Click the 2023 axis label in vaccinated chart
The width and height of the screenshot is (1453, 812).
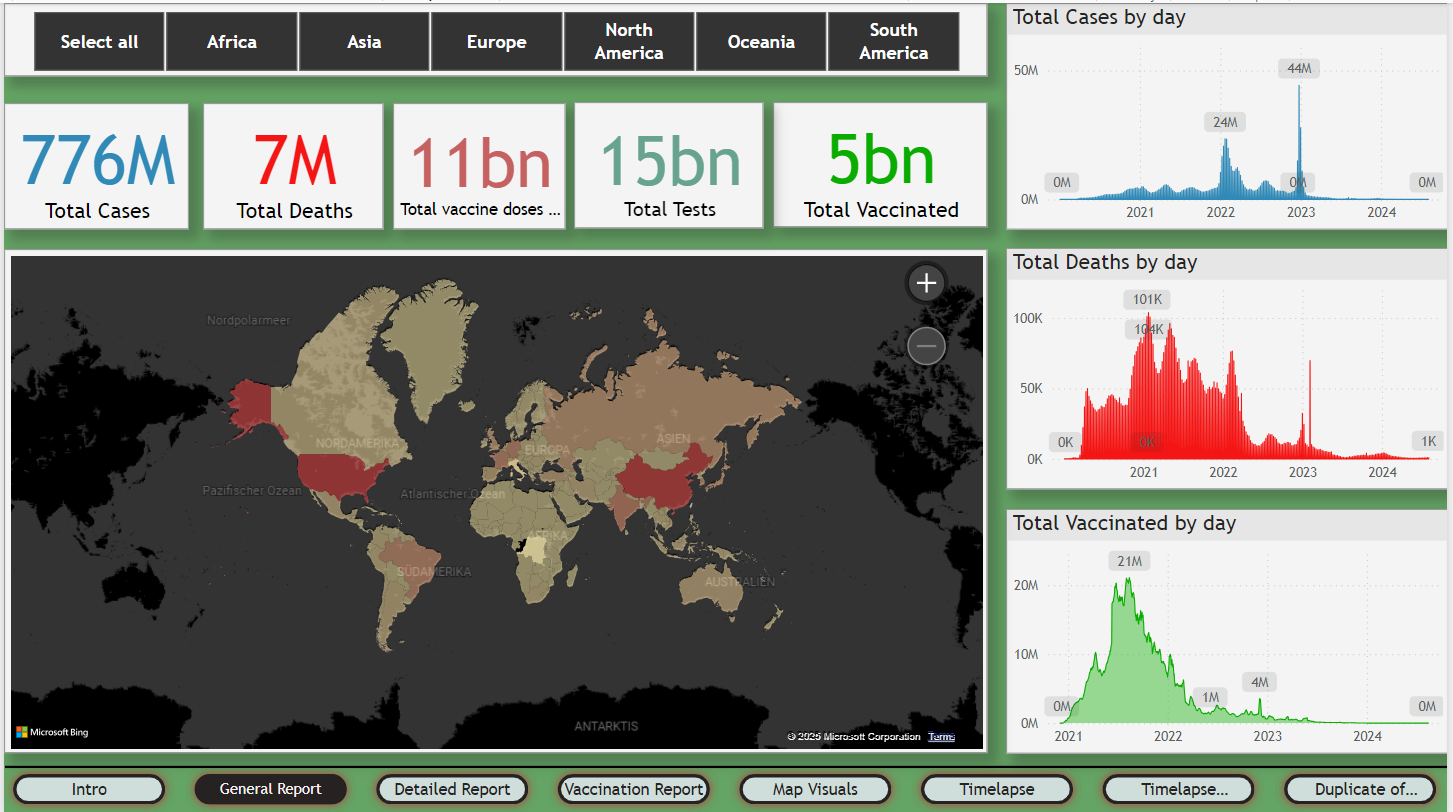click(x=1268, y=736)
